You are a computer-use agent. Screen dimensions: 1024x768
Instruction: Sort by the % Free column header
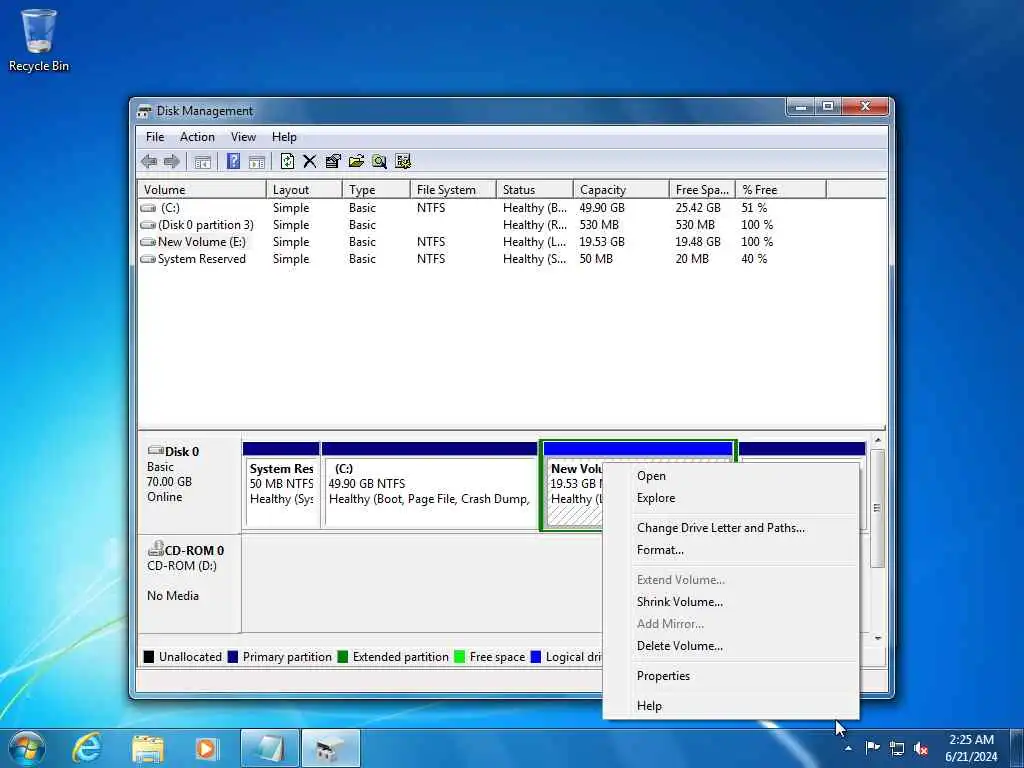pyautogui.click(x=780, y=189)
